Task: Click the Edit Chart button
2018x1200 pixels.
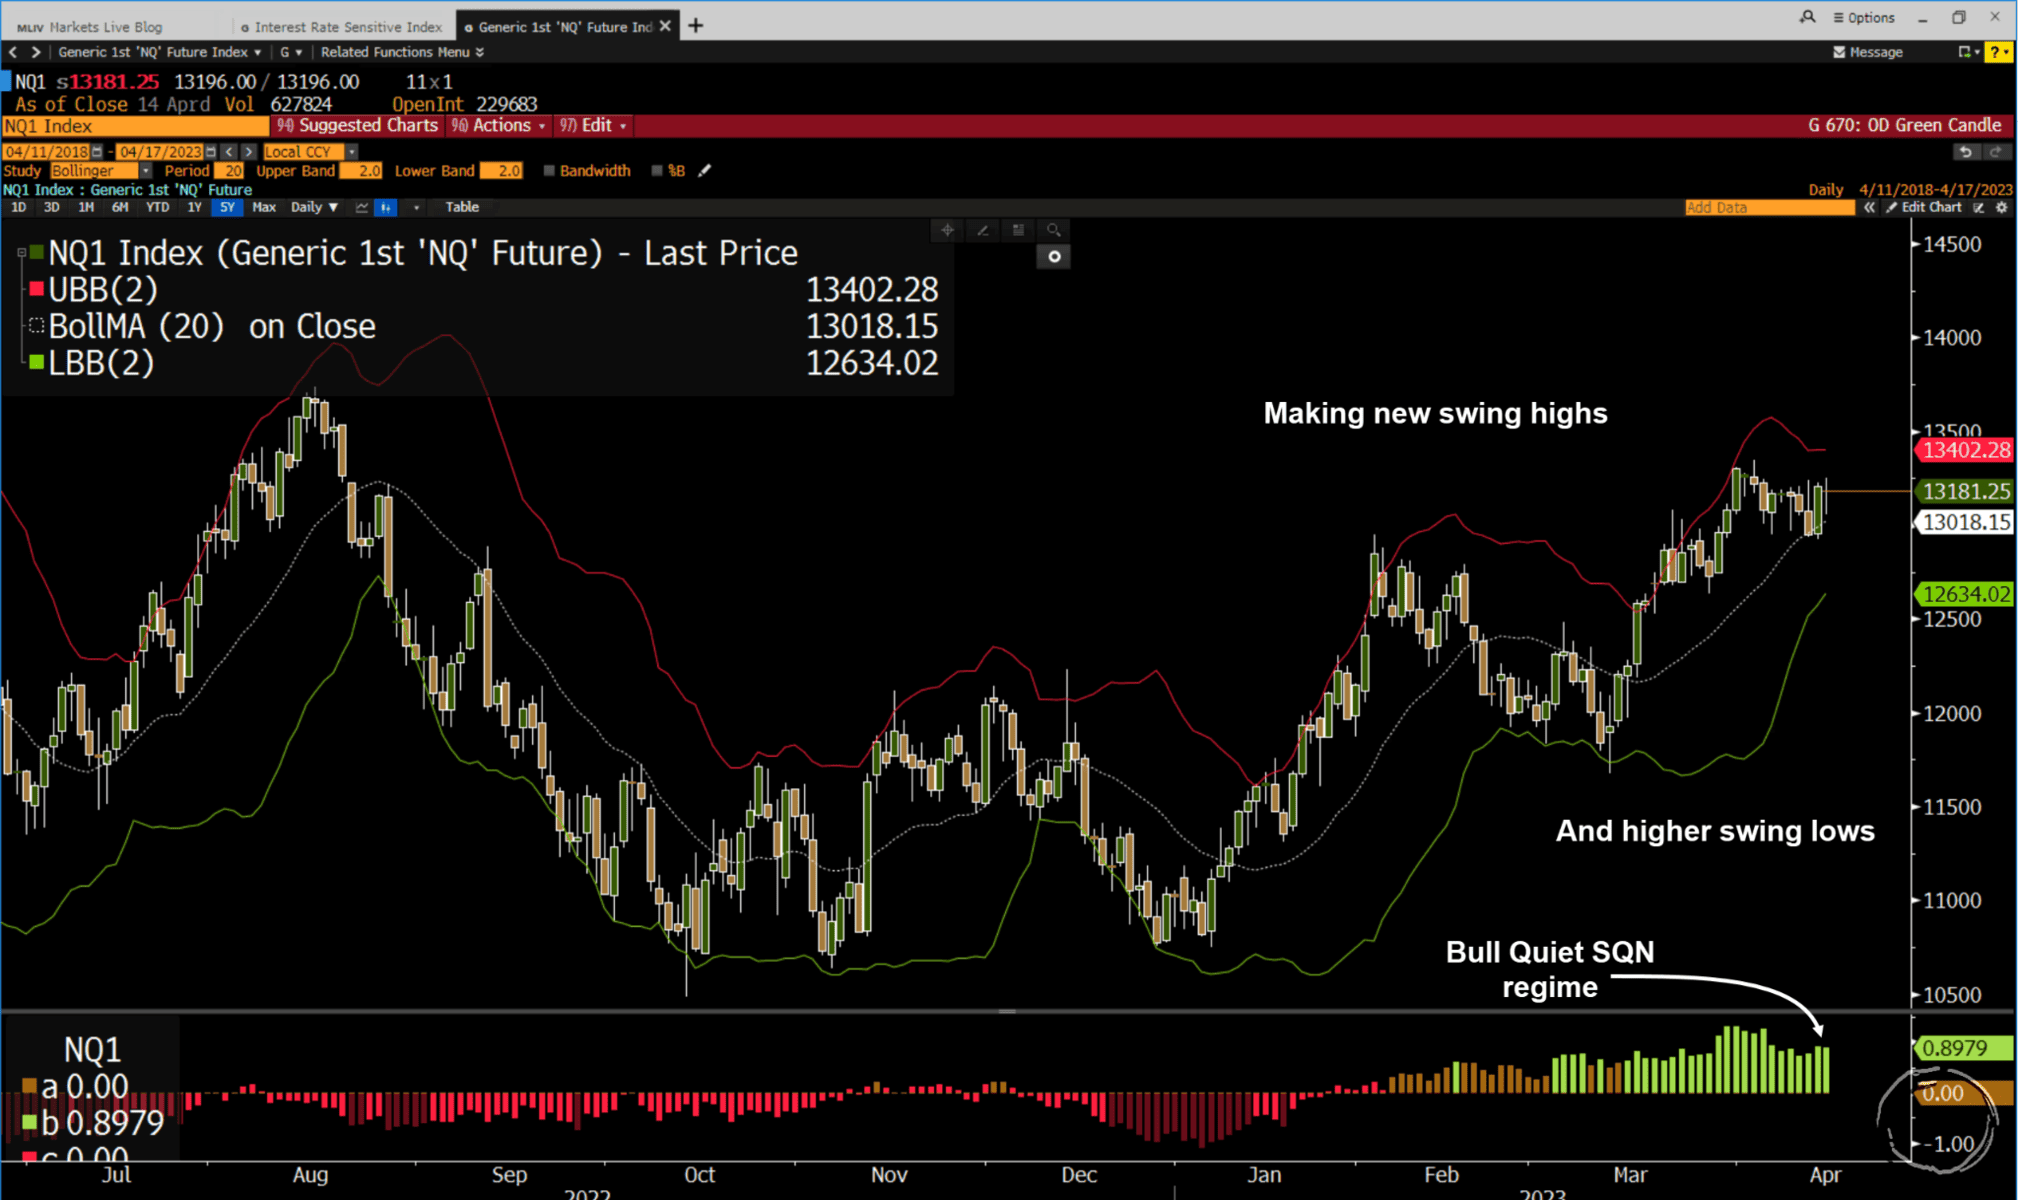Action: (1929, 207)
